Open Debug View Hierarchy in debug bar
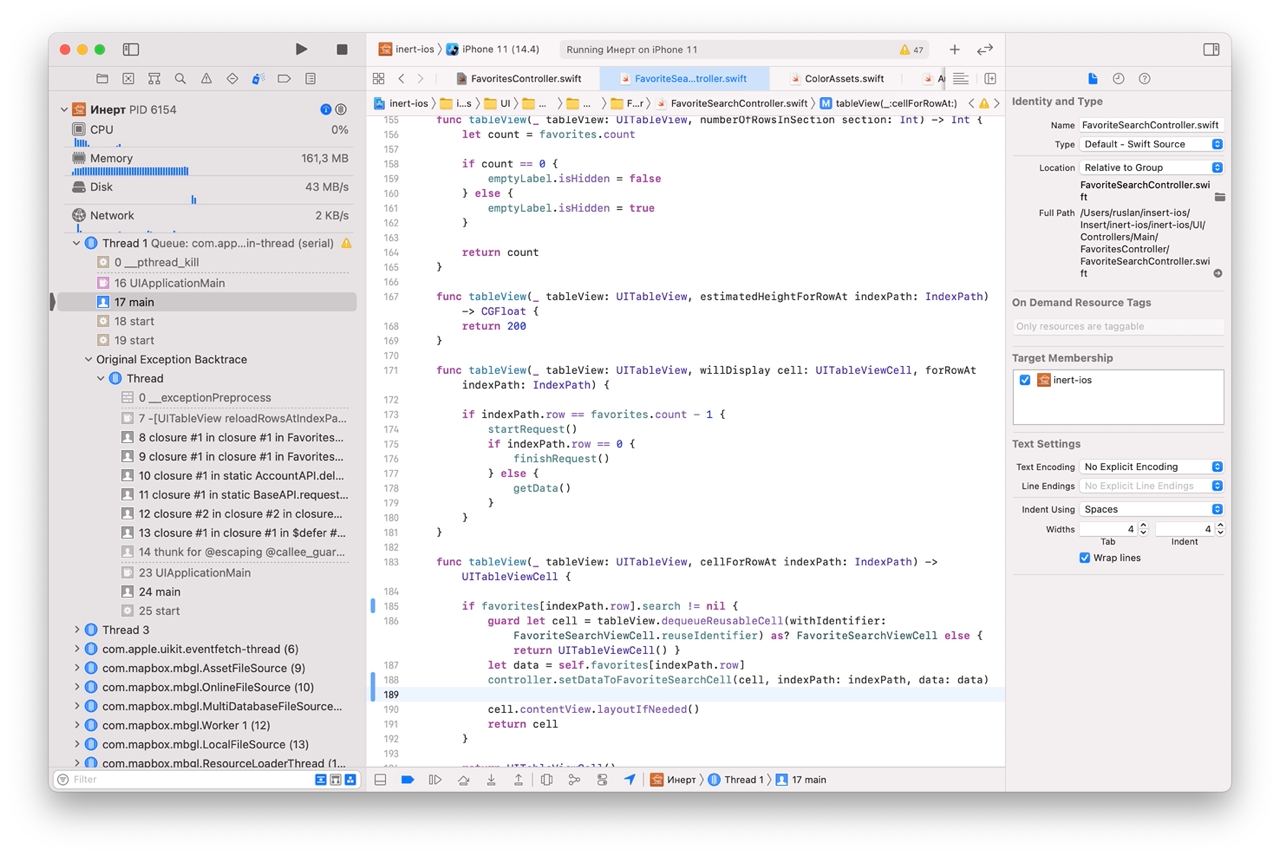 (x=546, y=780)
